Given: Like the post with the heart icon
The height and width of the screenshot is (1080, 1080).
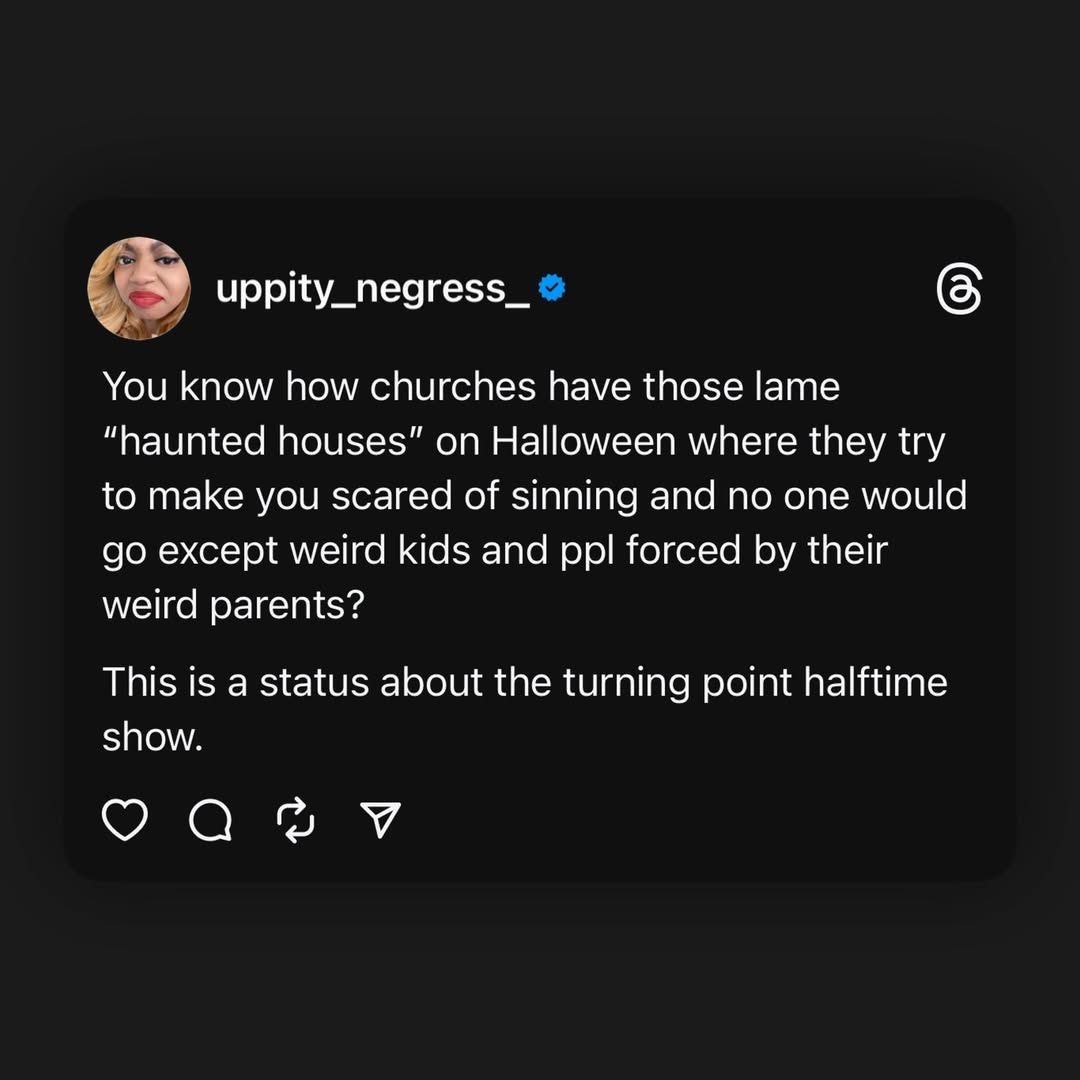Looking at the screenshot, I should pyautogui.click(x=125, y=821).
